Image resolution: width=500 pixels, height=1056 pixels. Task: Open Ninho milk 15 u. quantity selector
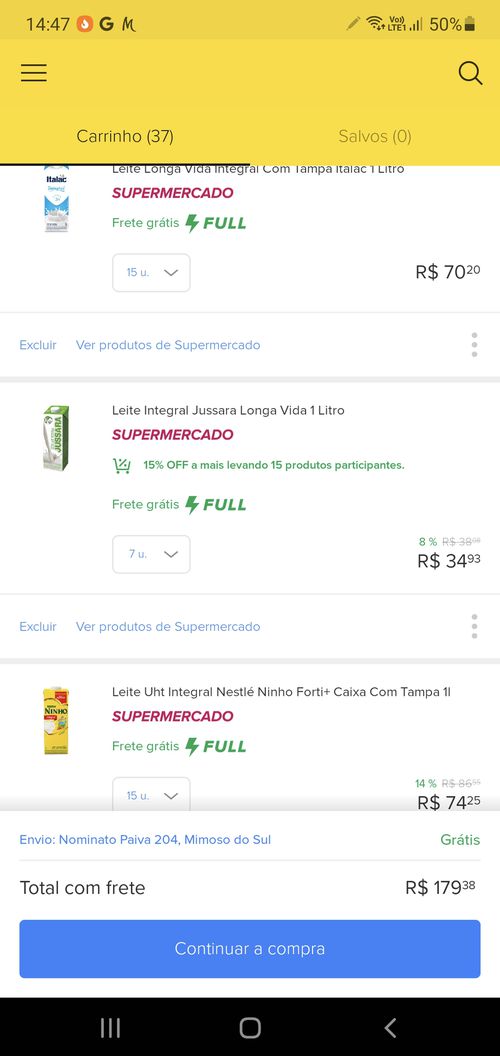click(151, 795)
